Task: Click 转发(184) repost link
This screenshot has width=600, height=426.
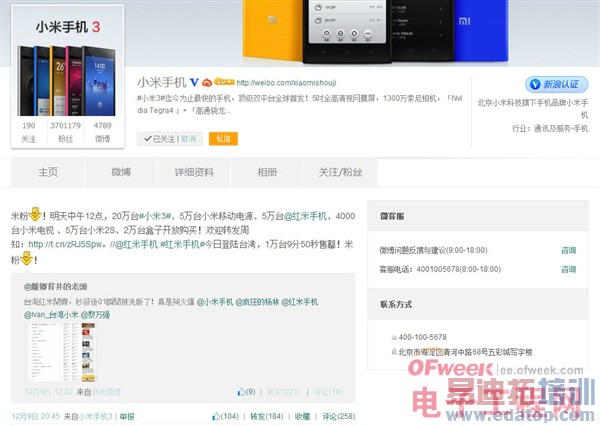Action: pos(267,416)
